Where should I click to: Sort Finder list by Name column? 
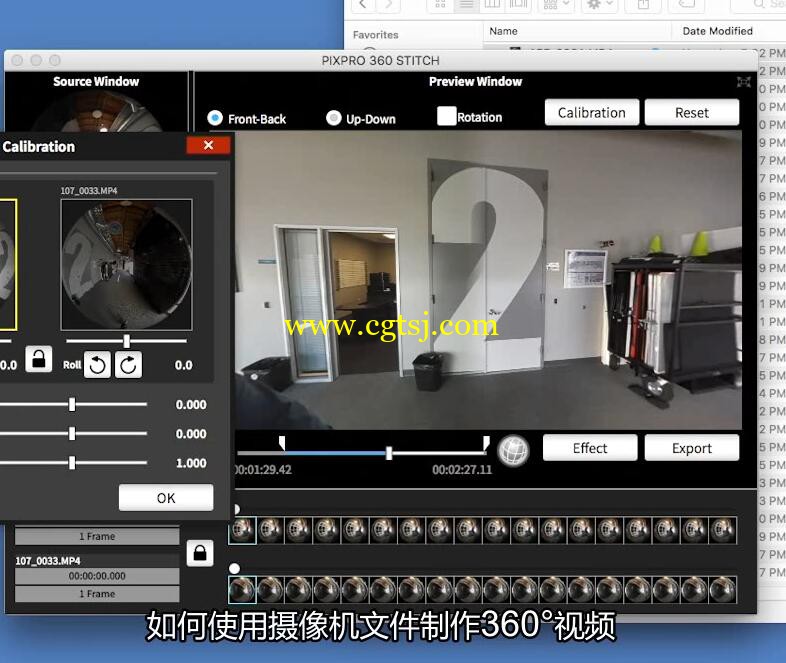pos(576,31)
